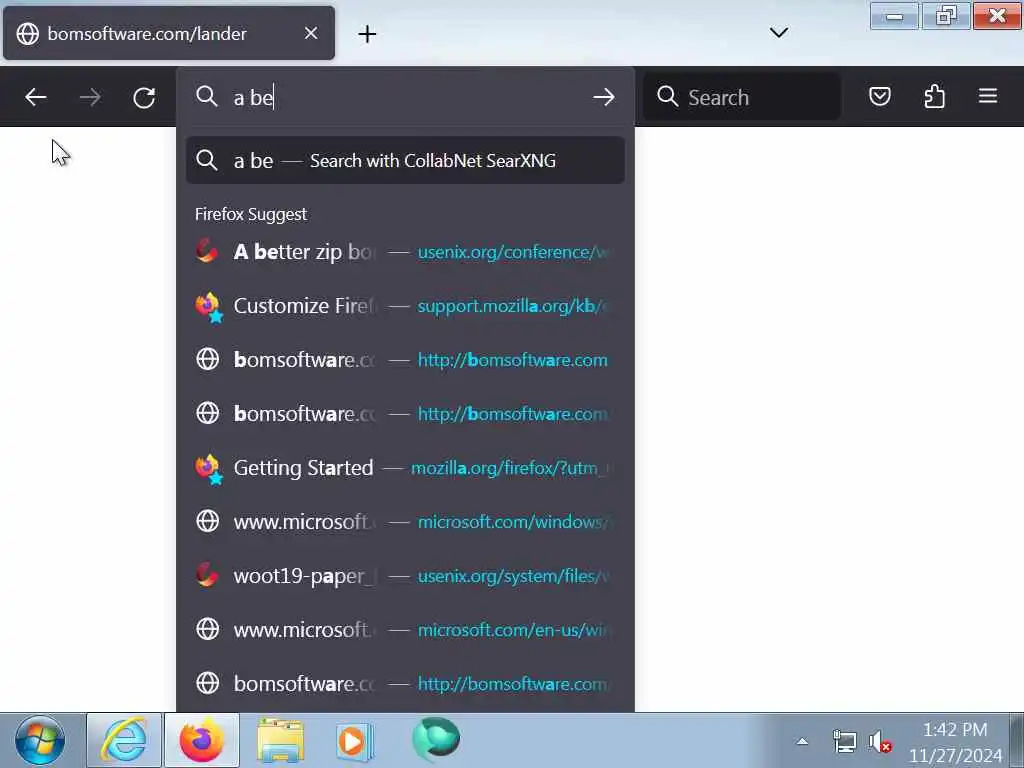Open the microsoft.com/en-us suggestion
1024x768 pixels.
pos(405,630)
